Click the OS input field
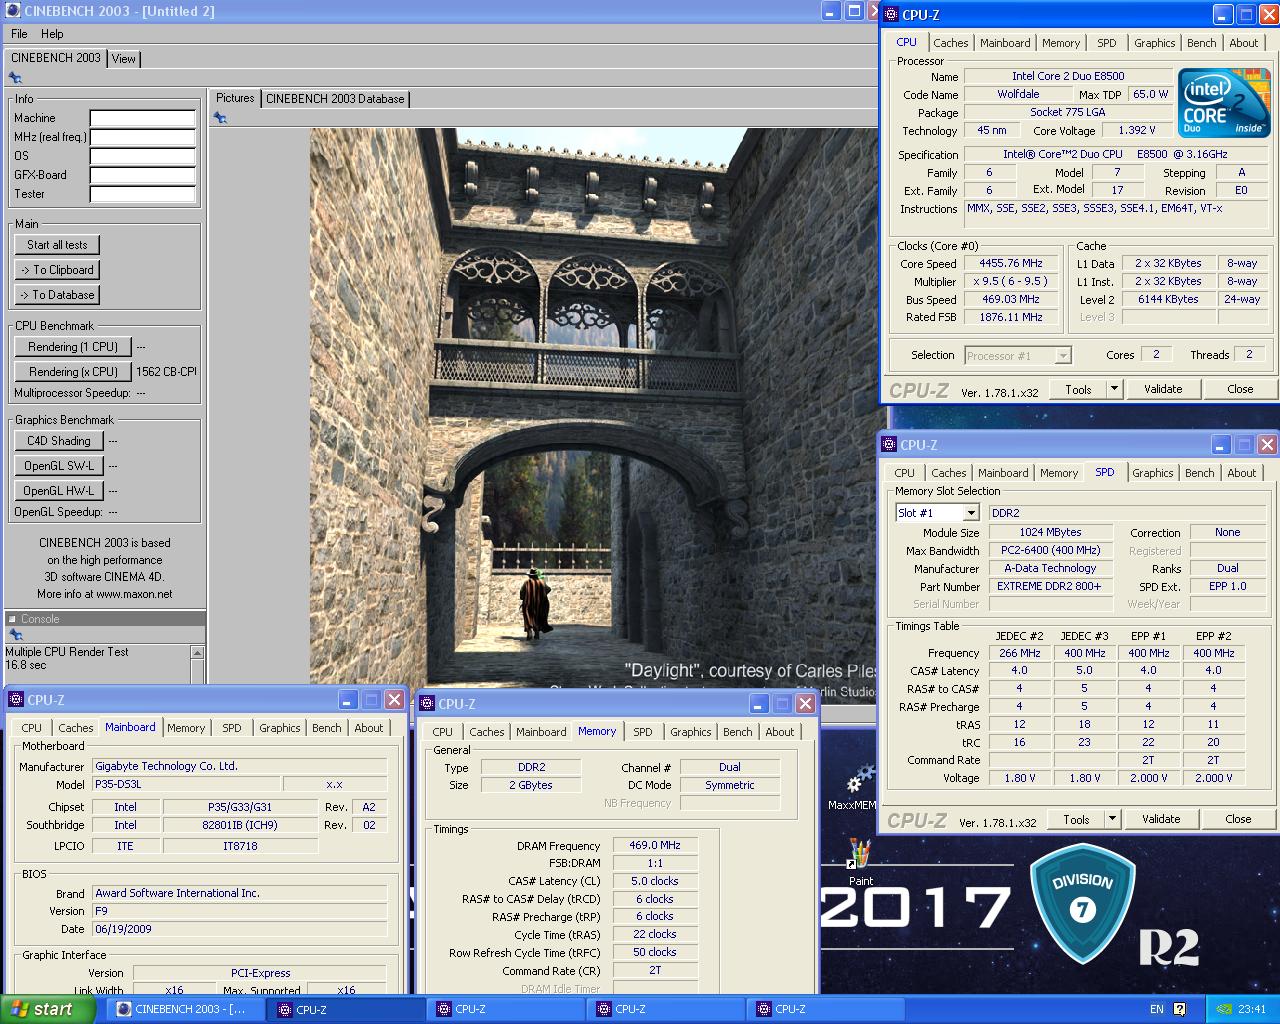This screenshot has height=1024, width=1280. (x=142, y=156)
